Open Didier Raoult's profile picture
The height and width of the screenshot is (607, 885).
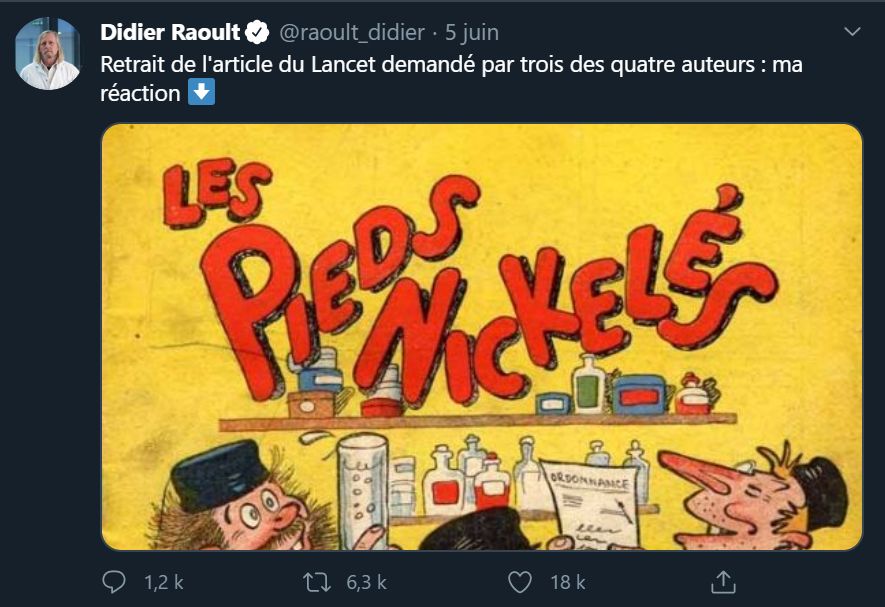47,54
